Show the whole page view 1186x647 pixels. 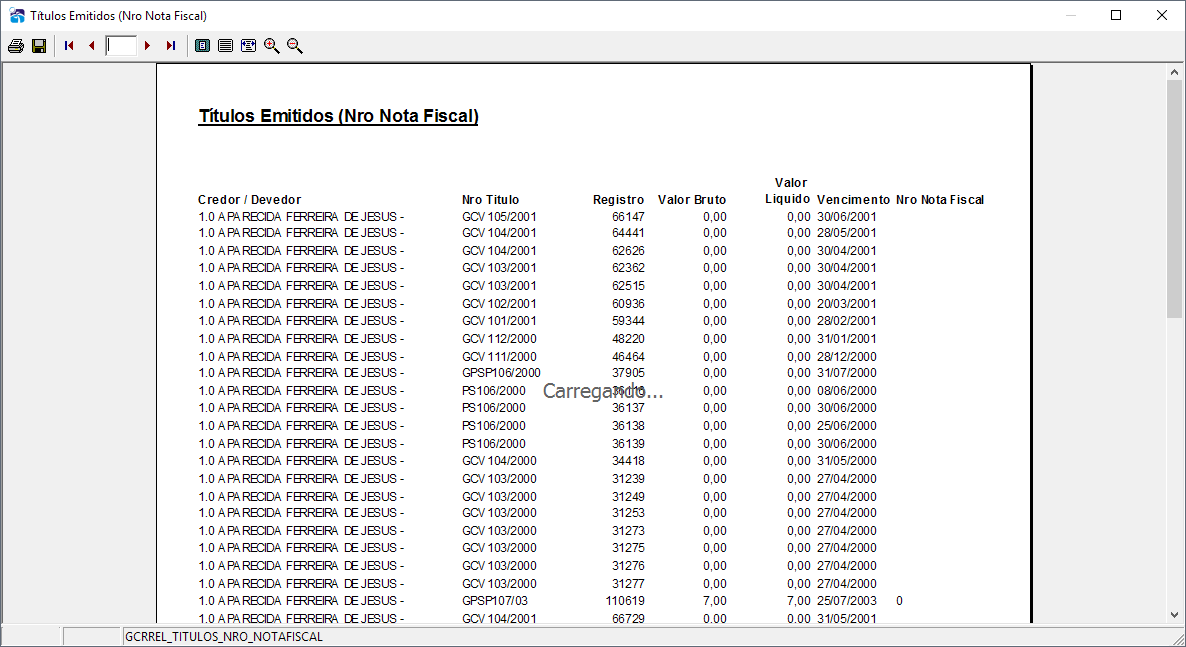pos(203,46)
